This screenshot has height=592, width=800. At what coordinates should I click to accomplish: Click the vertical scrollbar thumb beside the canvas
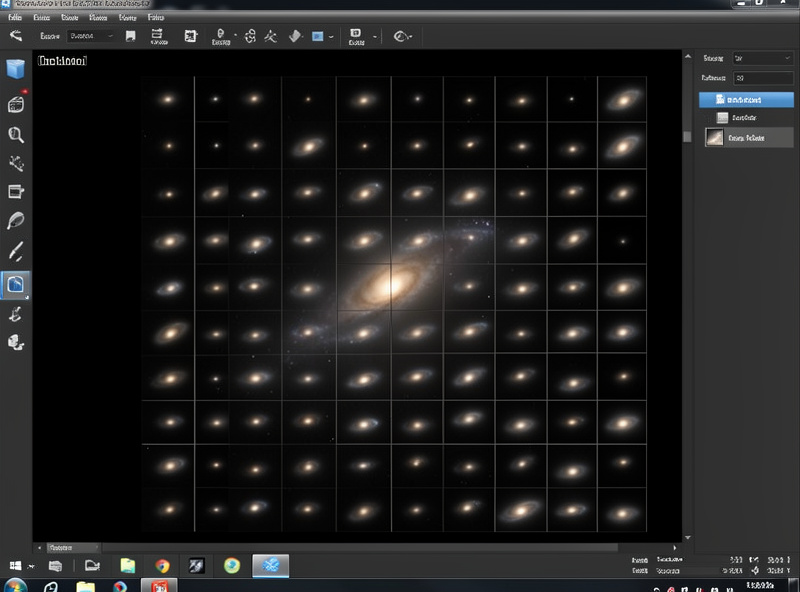(687, 137)
